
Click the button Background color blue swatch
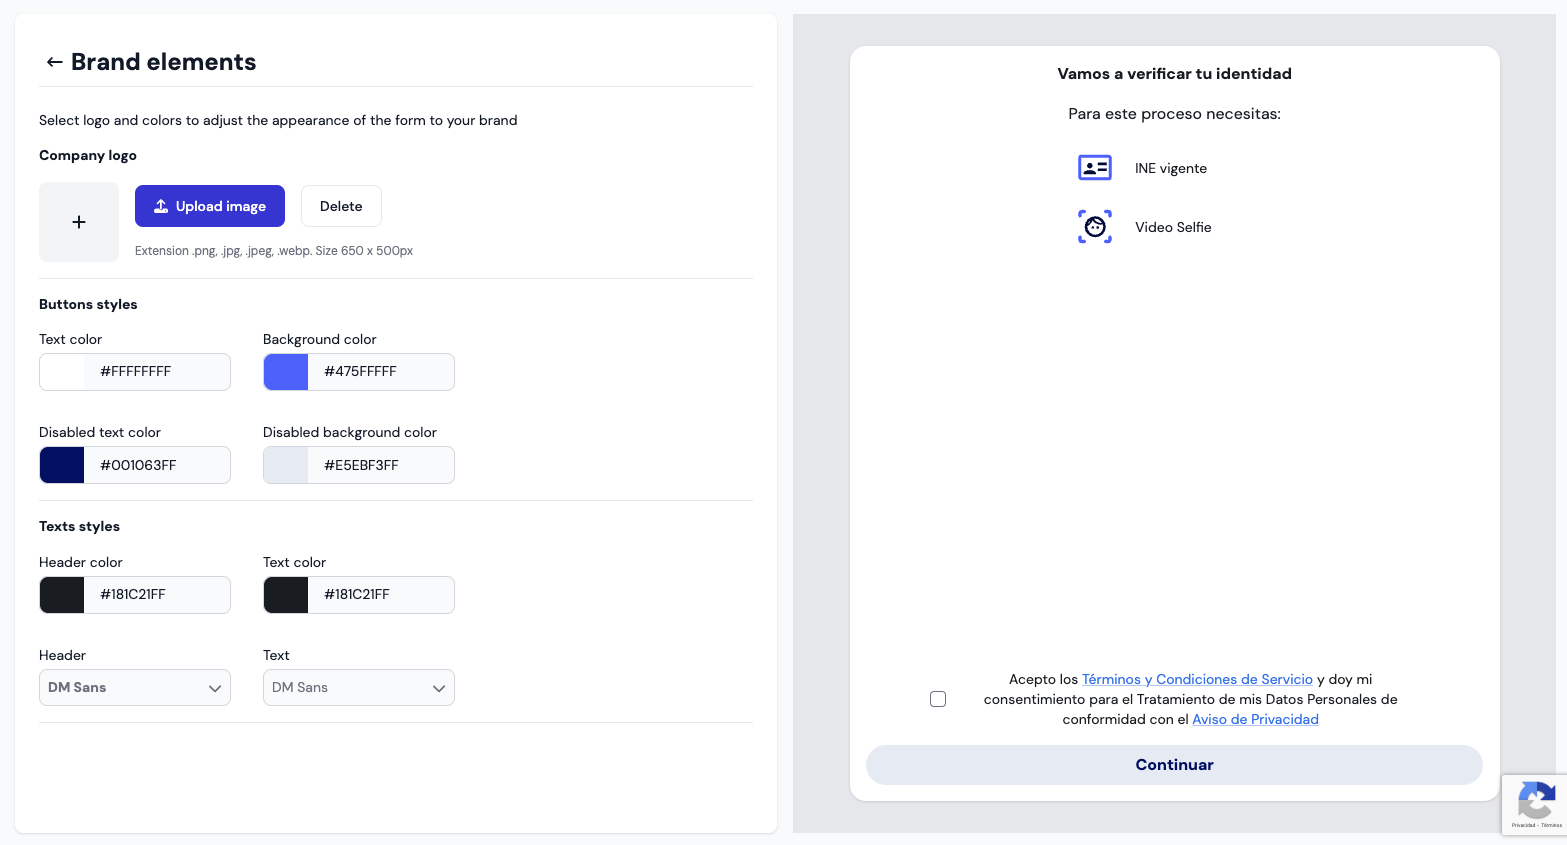(x=286, y=372)
